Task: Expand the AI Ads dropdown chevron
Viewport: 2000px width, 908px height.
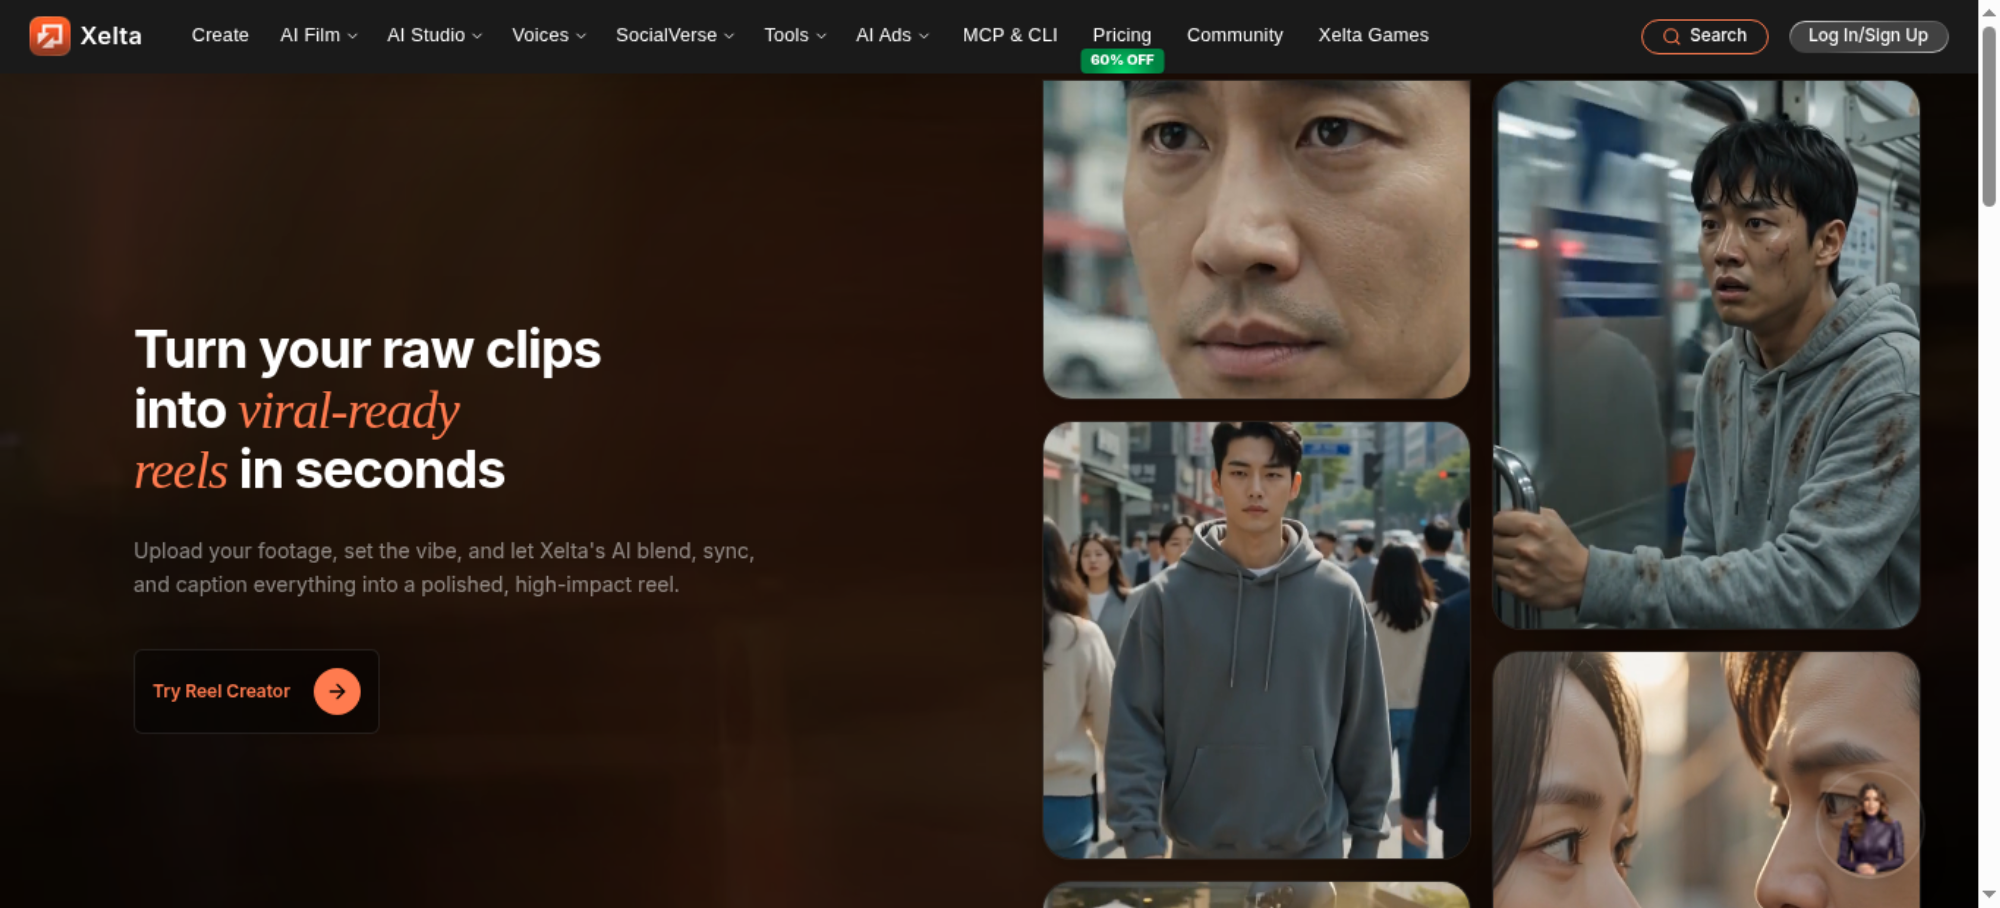Action: 924,36
